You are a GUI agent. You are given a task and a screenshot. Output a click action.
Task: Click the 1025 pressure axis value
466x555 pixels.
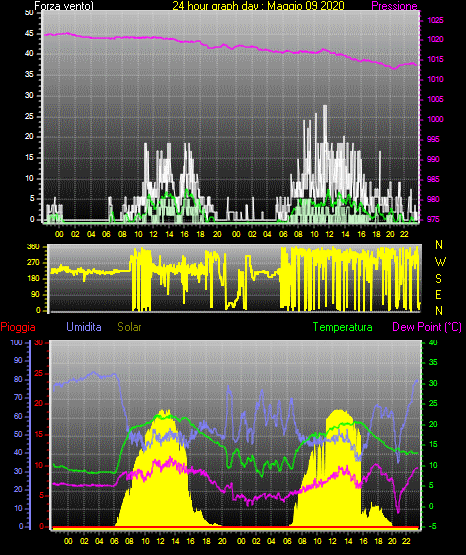point(435,20)
